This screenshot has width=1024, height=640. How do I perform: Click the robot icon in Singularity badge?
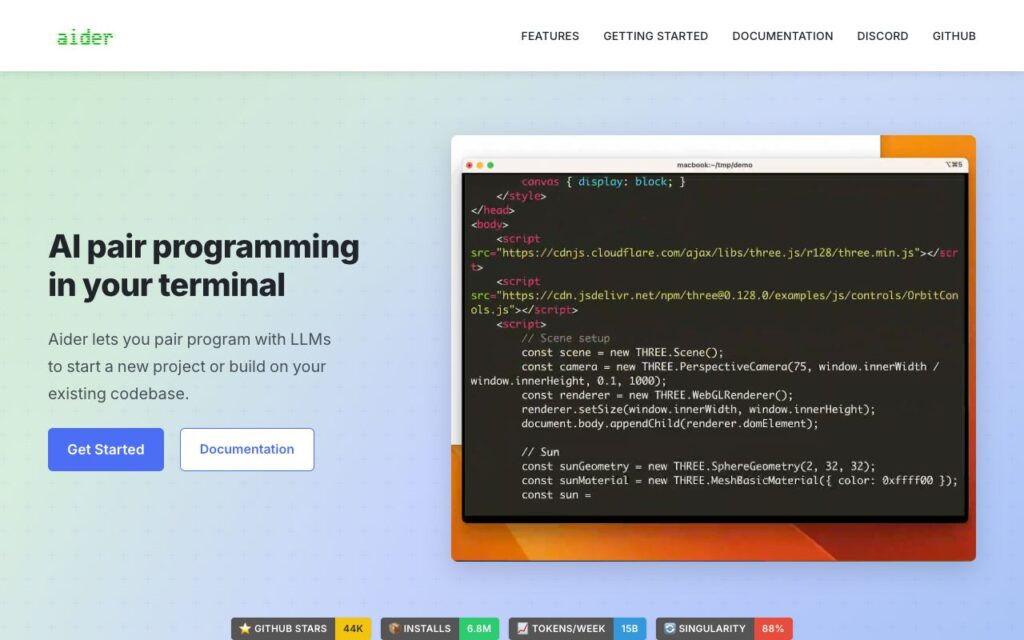coord(669,628)
